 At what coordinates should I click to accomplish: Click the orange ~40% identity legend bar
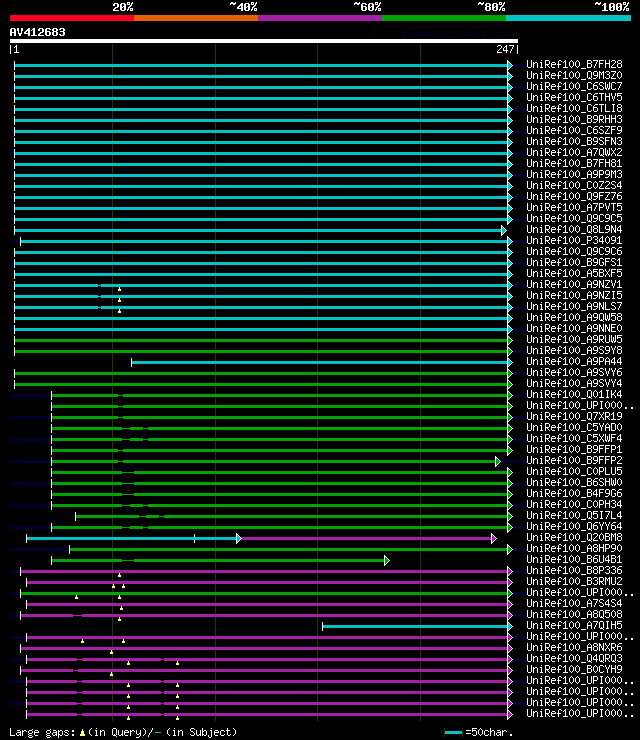[196, 18]
